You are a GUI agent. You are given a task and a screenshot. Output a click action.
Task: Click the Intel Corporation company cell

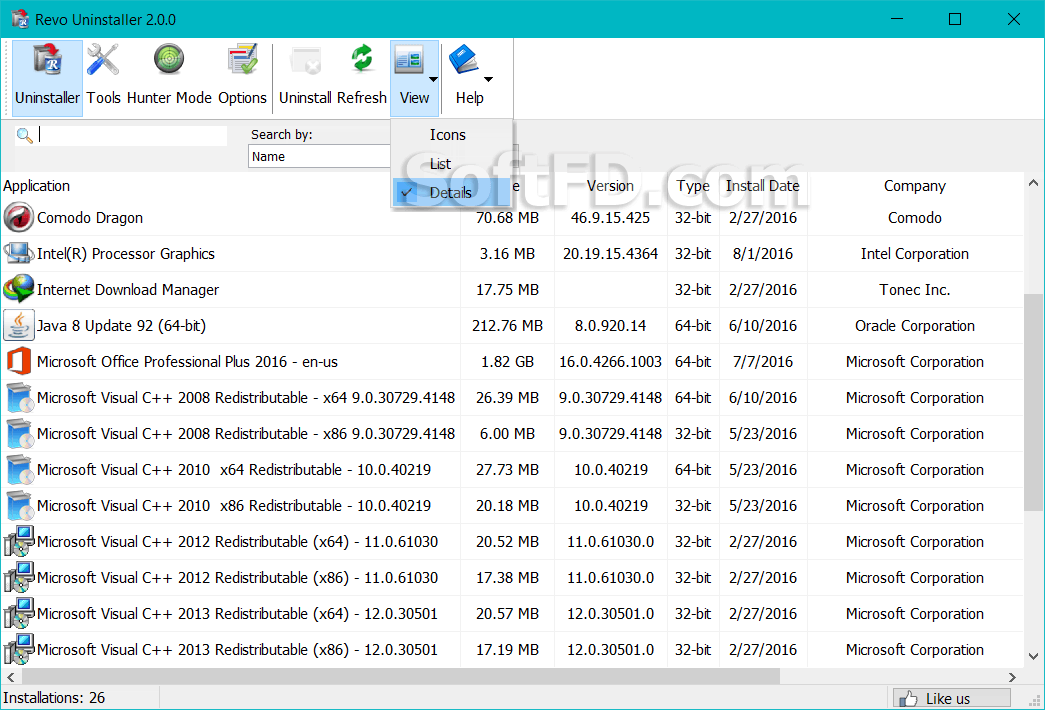coord(914,254)
